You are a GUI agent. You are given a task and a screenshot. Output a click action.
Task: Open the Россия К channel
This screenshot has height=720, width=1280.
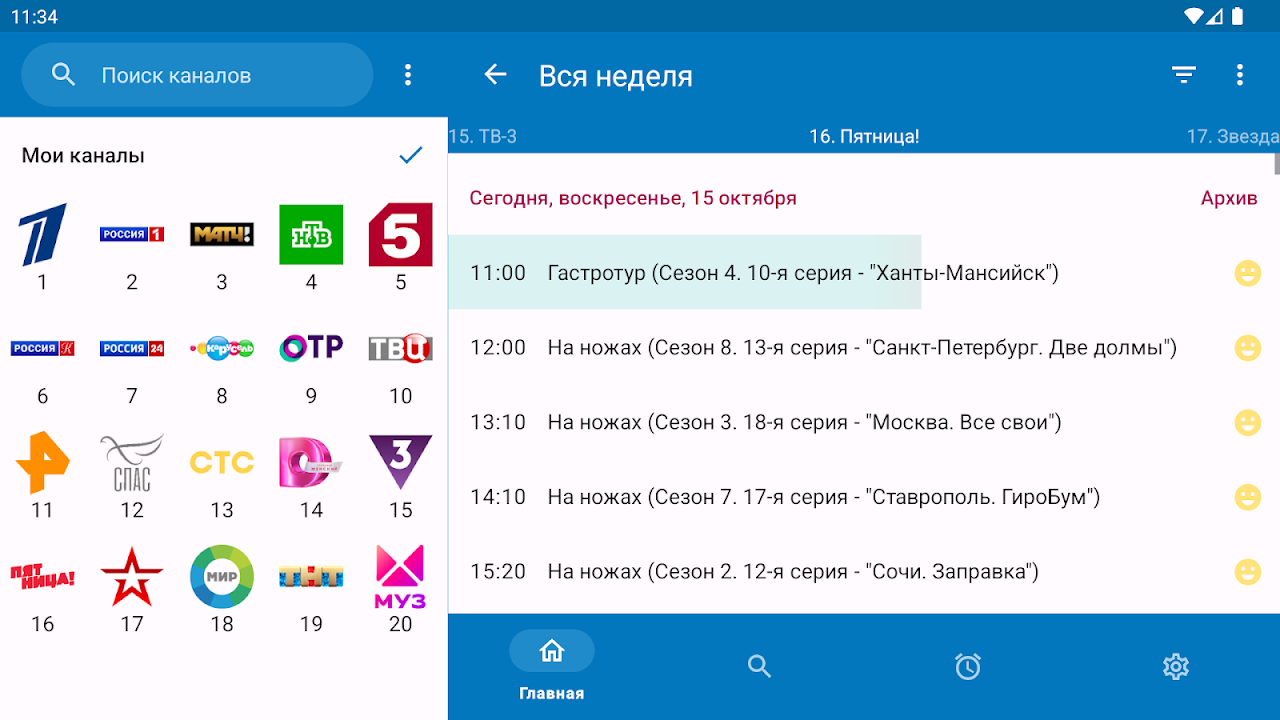(x=42, y=349)
